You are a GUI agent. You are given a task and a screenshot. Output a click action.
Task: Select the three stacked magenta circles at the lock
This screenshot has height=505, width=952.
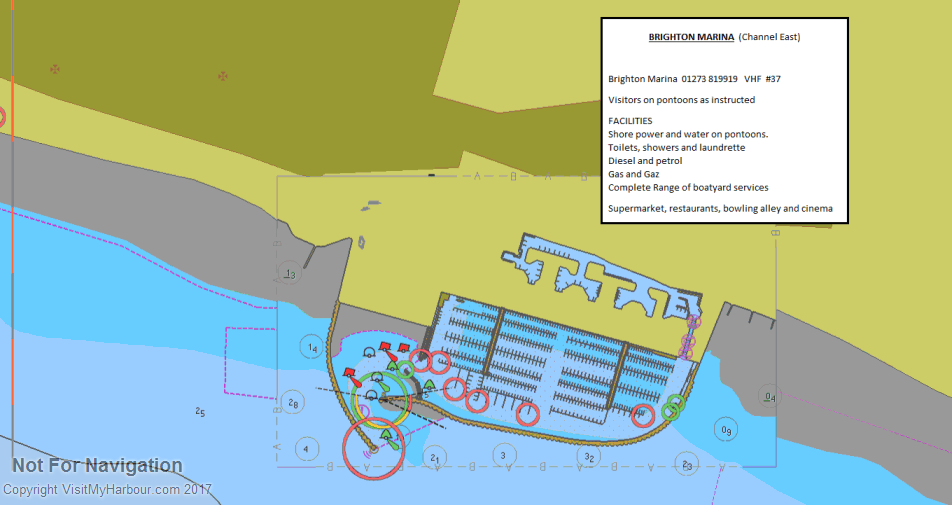(690, 338)
